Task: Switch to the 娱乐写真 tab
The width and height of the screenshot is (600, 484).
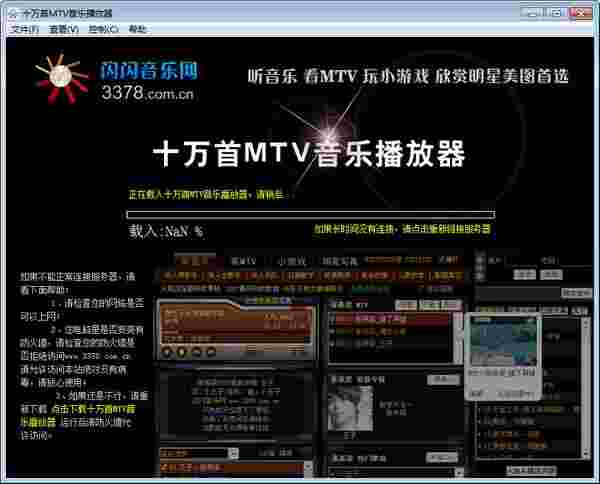Action: [x=340, y=262]
